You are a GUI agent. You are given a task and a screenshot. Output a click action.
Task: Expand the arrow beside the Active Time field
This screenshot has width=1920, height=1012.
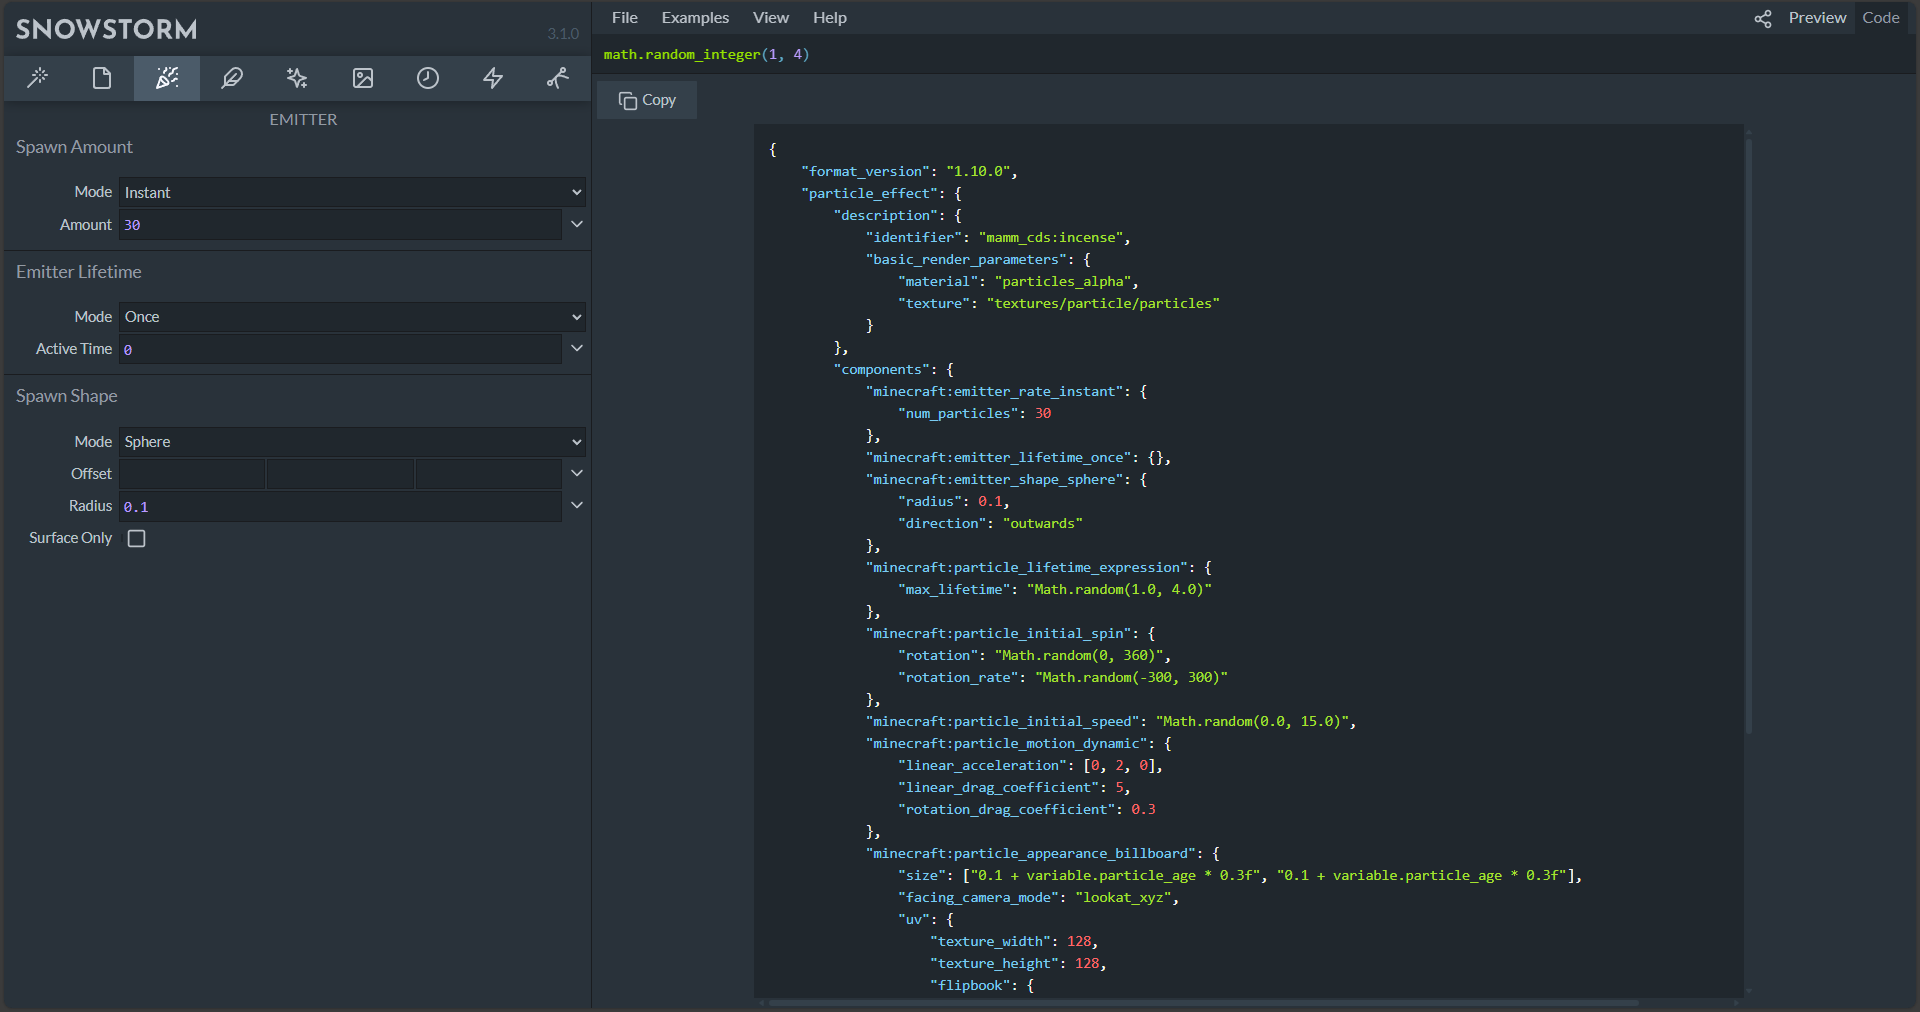point(577,348)
